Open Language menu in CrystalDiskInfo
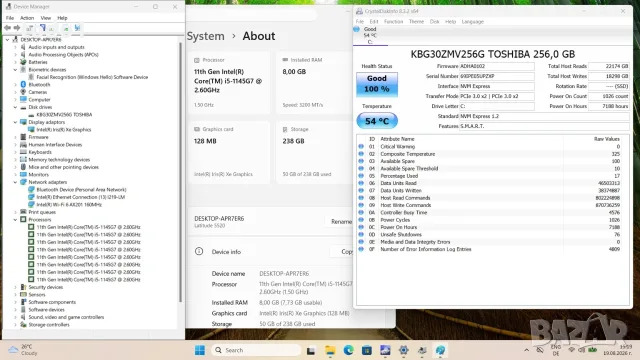This screenshot has width=640, height=360. click(x=473, y=22)
